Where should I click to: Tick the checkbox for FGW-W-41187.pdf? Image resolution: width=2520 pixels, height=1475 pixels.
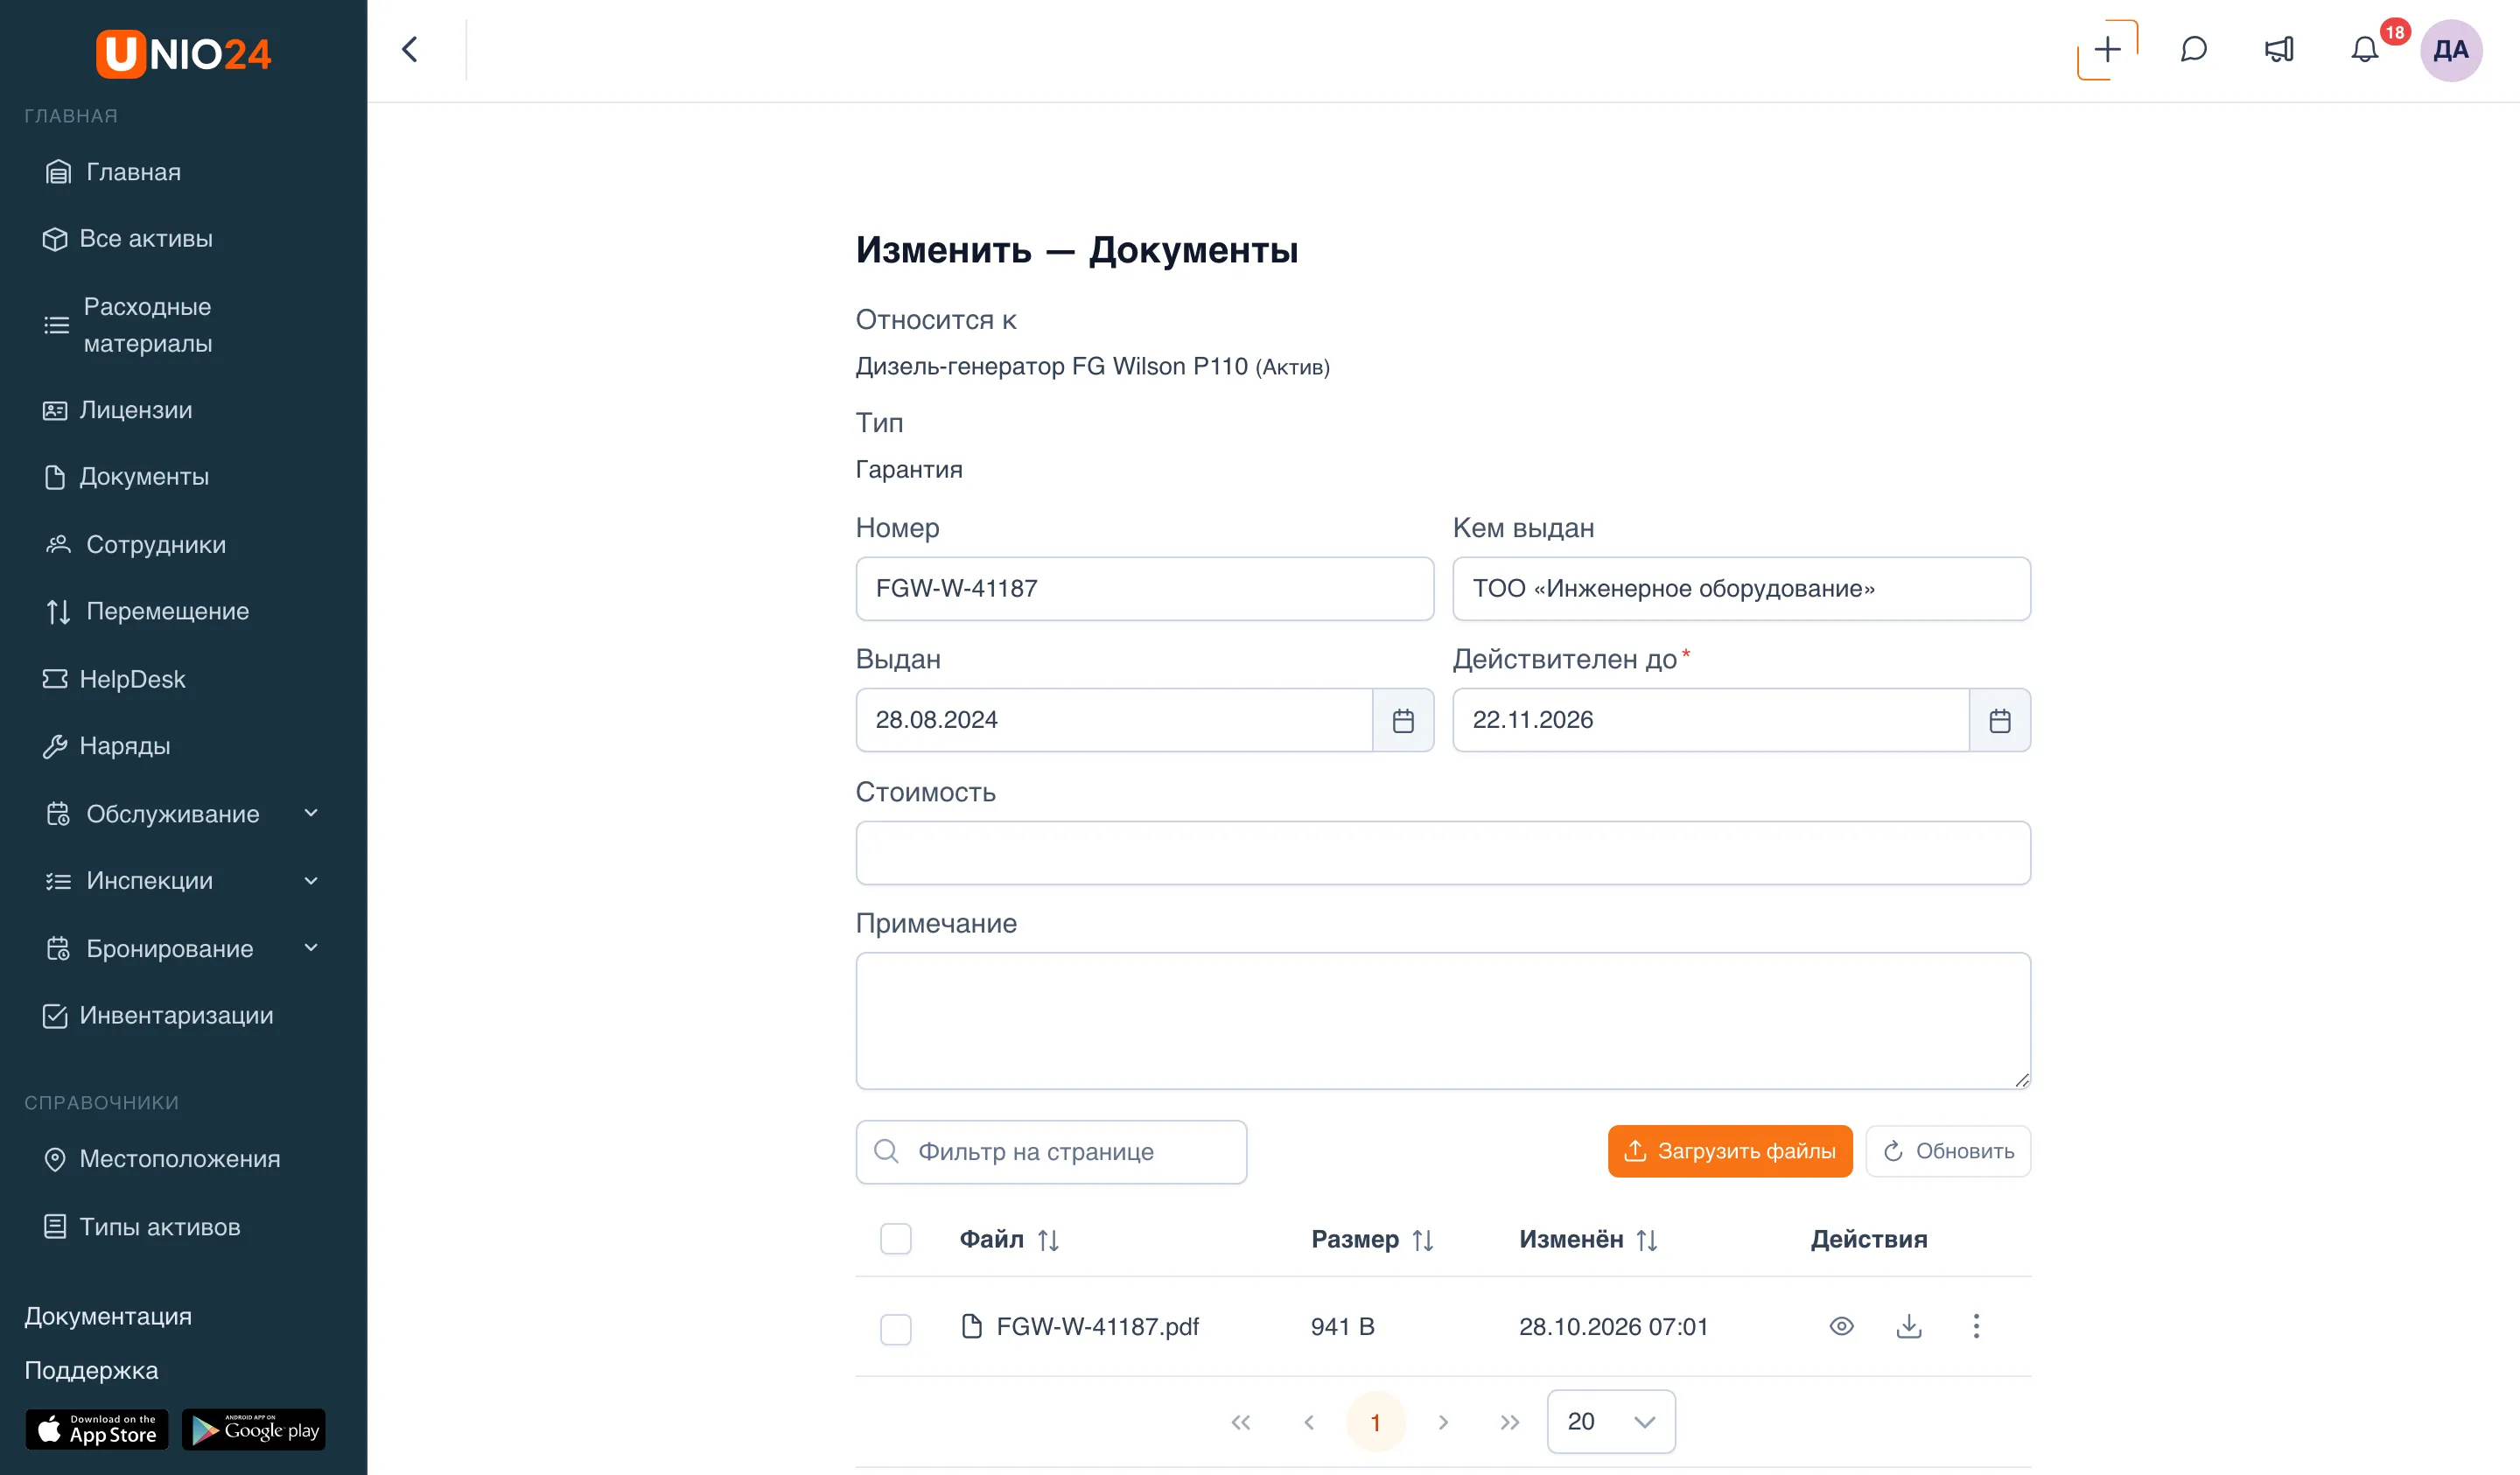pos(896,1329)
